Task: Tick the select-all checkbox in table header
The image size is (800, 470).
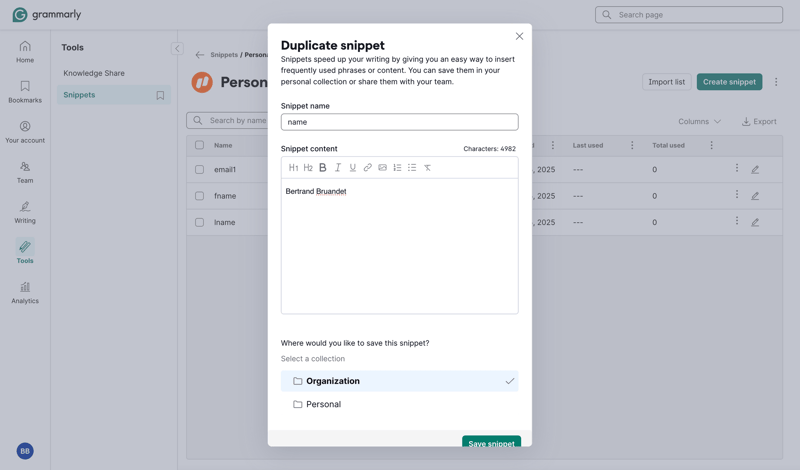Action: click(x=199, y=145)
